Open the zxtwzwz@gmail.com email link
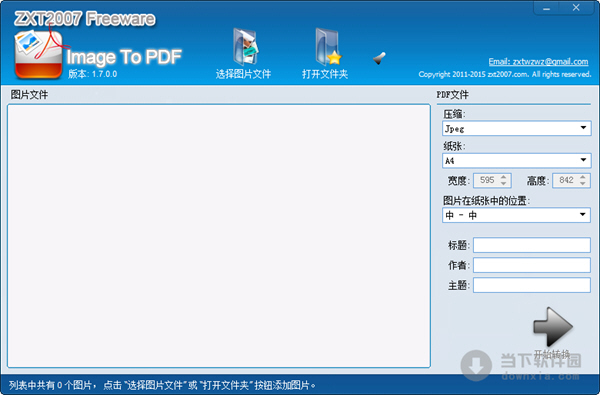Screen dimensions: 600x395 point(538,62)
